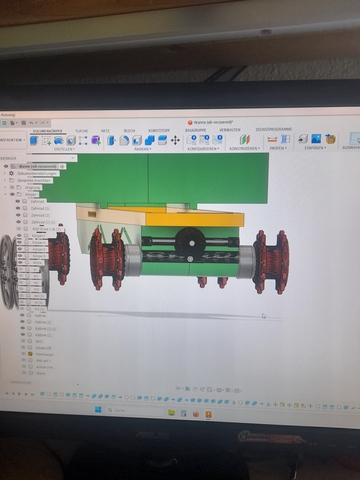The height and width of the screenshot is (480, 360).
Task: Toggle visibility of the Zahnrad body
Action: coord(18,201)
